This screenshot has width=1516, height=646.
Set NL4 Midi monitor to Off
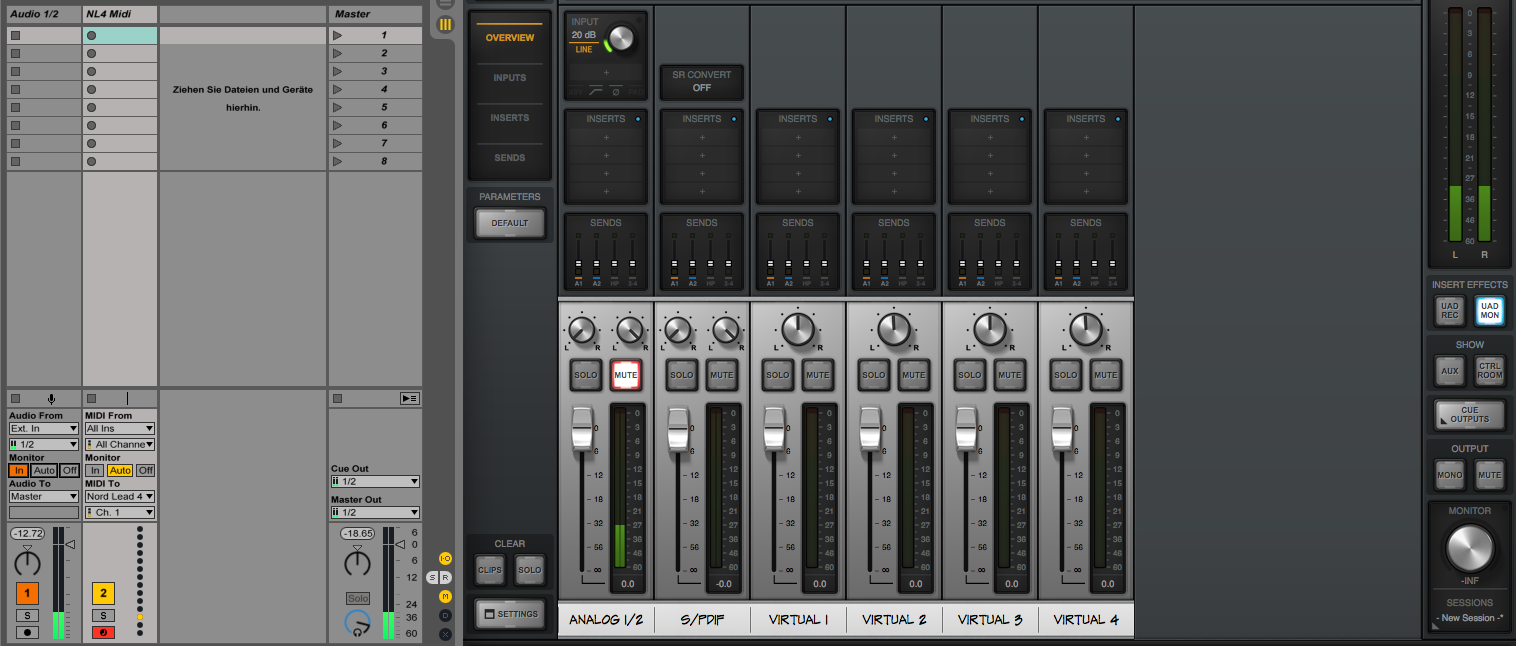coord(145,470)
